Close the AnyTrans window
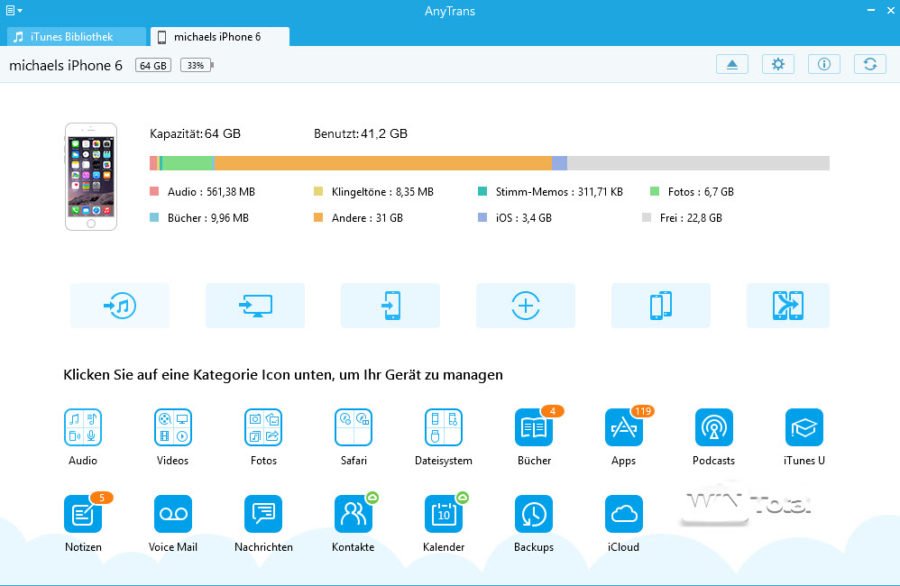 [x=891, y=10]
